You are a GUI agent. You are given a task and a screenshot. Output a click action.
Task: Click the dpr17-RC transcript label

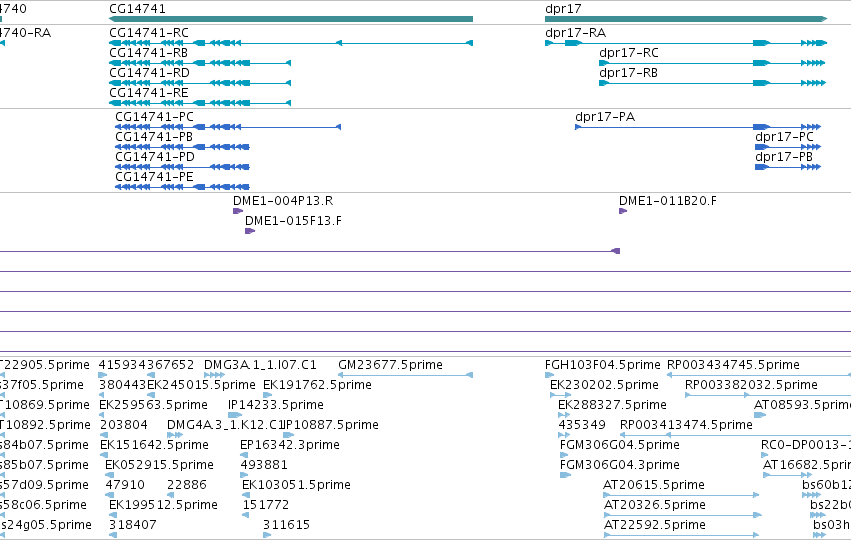[628, 53]
